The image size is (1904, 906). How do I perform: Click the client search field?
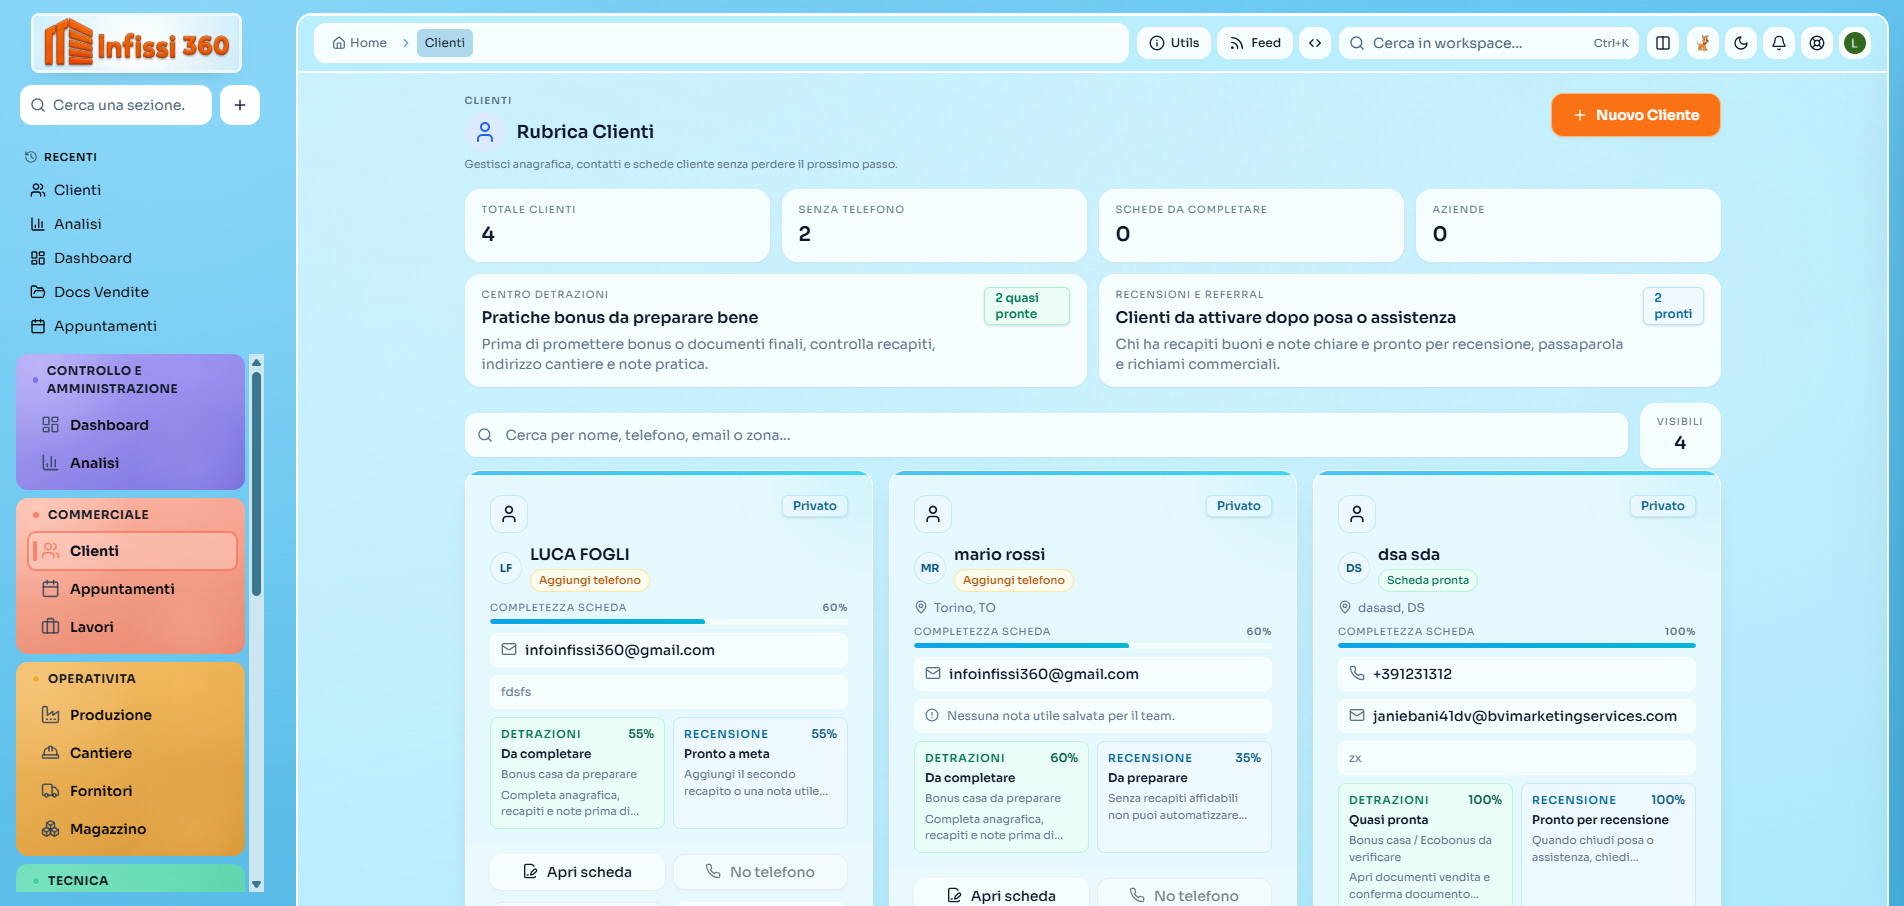coord(1045,435)
